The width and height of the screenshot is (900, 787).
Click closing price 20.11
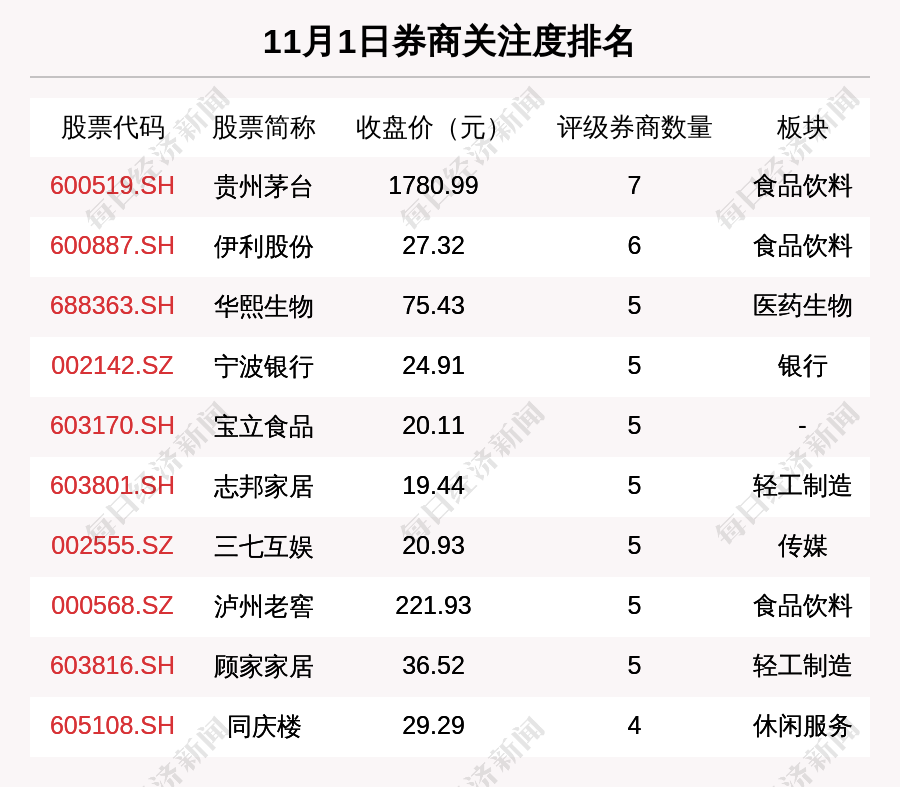click(433, 426)
